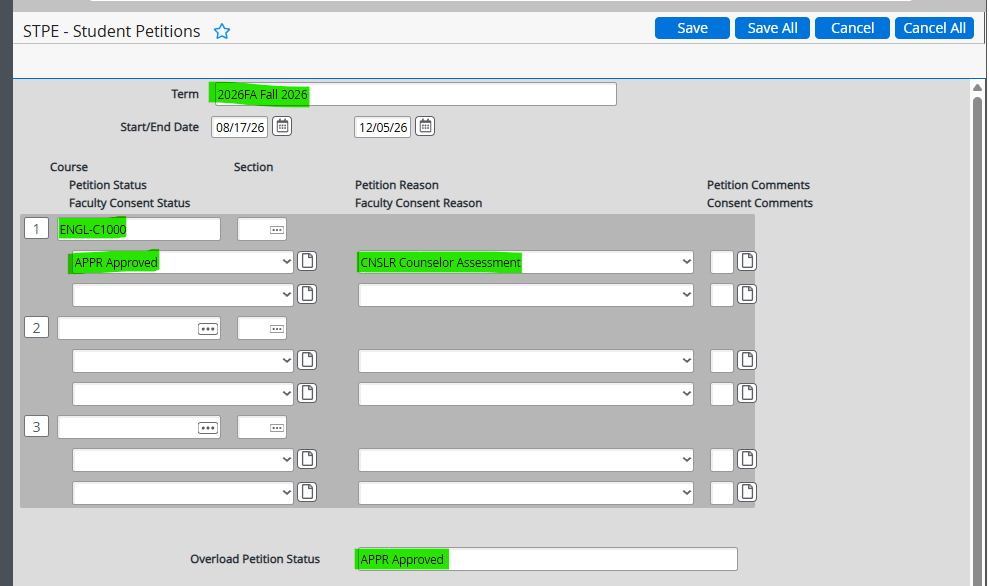Screen dimensions: 989x586
Task: Open detail icon beside APPR Approved petition status
Action: (307, 261)
